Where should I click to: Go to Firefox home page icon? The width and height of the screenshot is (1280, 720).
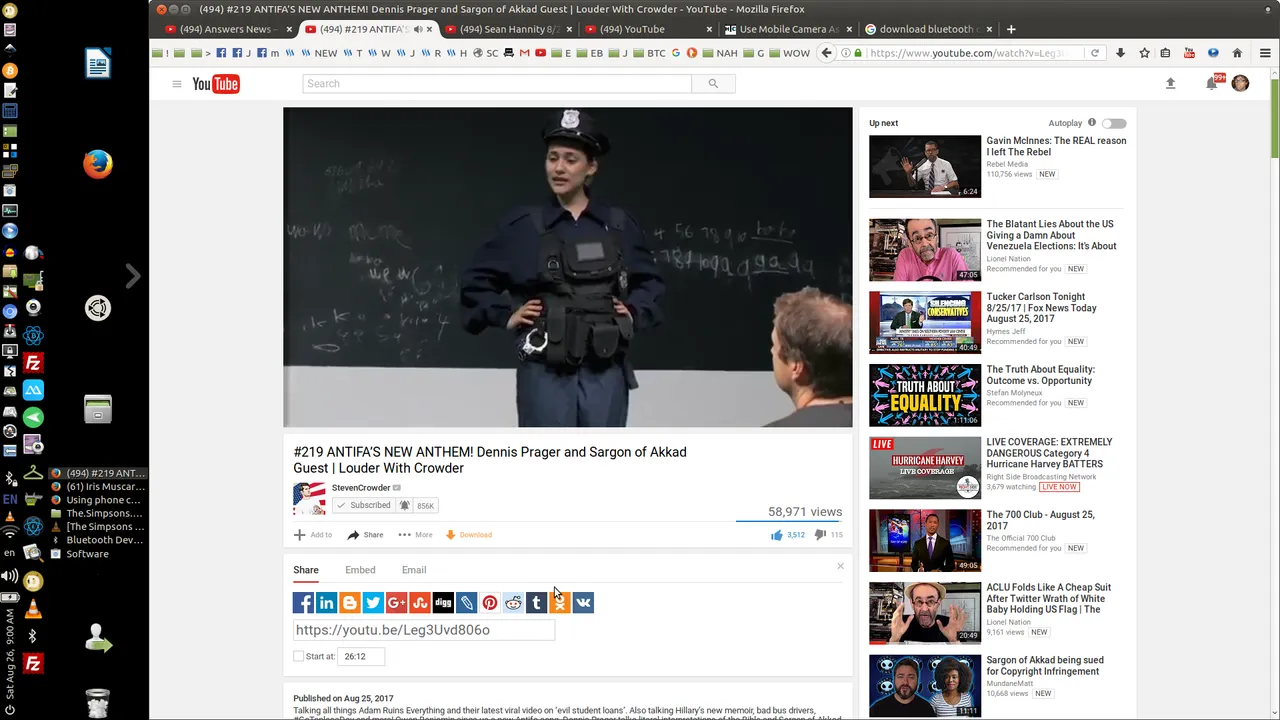[x=1237, y=53]
